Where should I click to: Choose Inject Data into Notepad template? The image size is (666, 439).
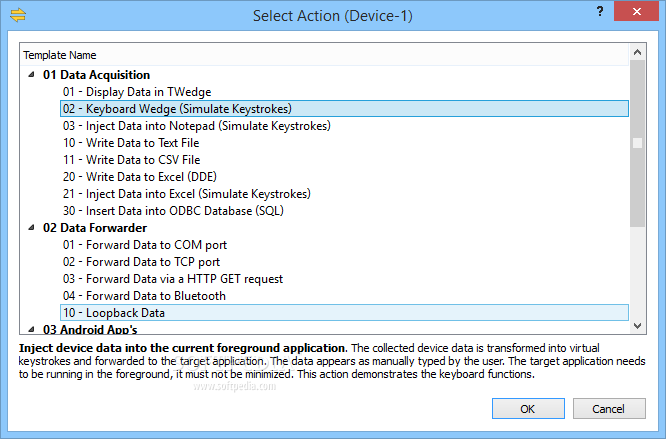(x=196, y=126)
